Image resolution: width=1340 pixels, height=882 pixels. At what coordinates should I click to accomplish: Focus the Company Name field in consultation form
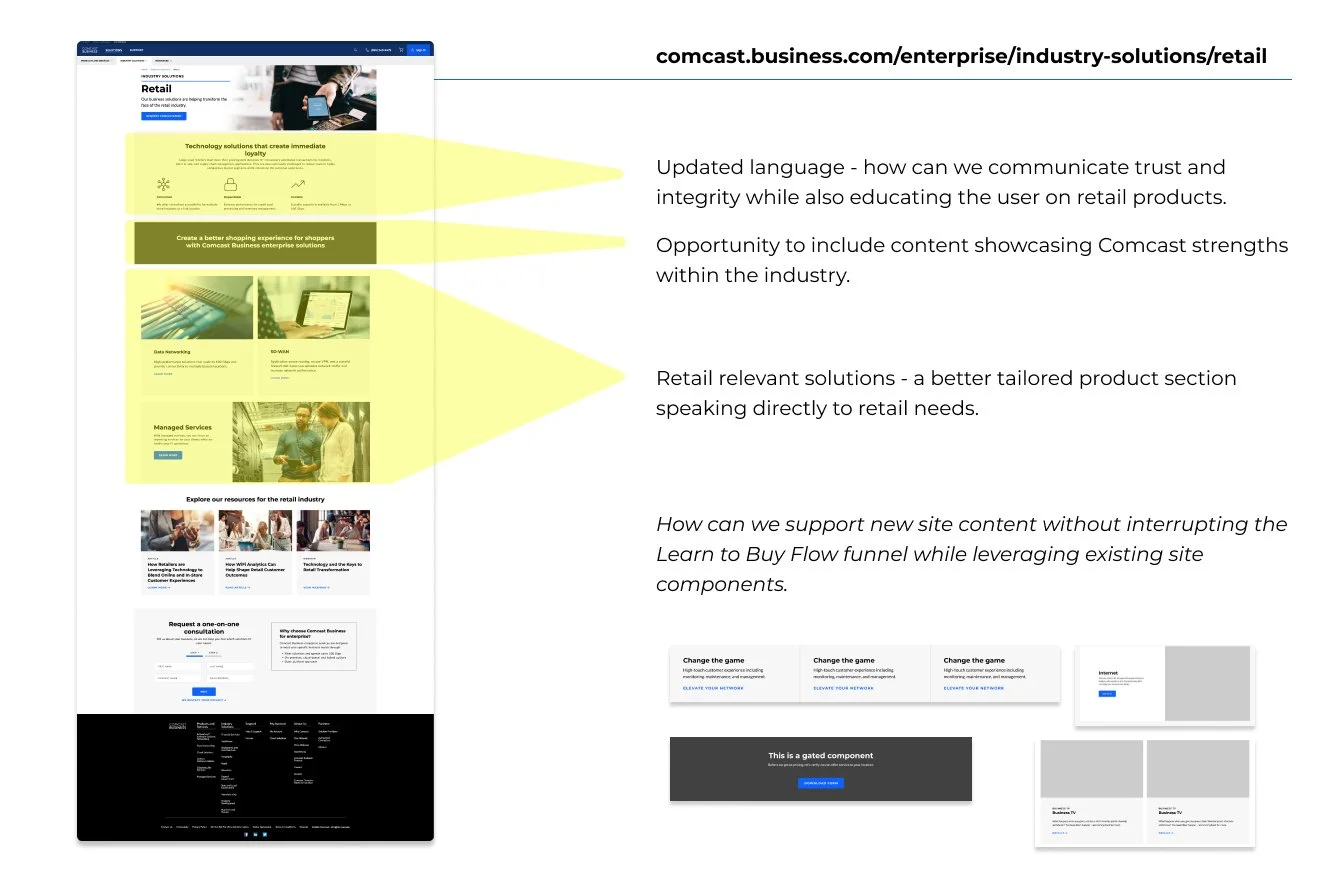[x=178, y=678]
